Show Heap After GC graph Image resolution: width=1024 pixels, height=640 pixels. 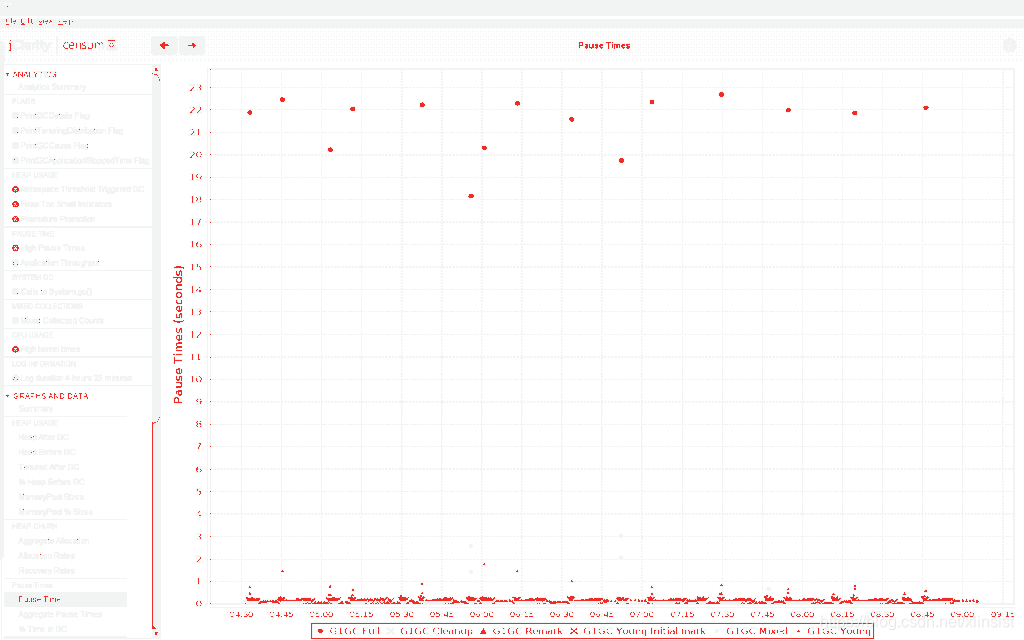click(x=43, y=438)
